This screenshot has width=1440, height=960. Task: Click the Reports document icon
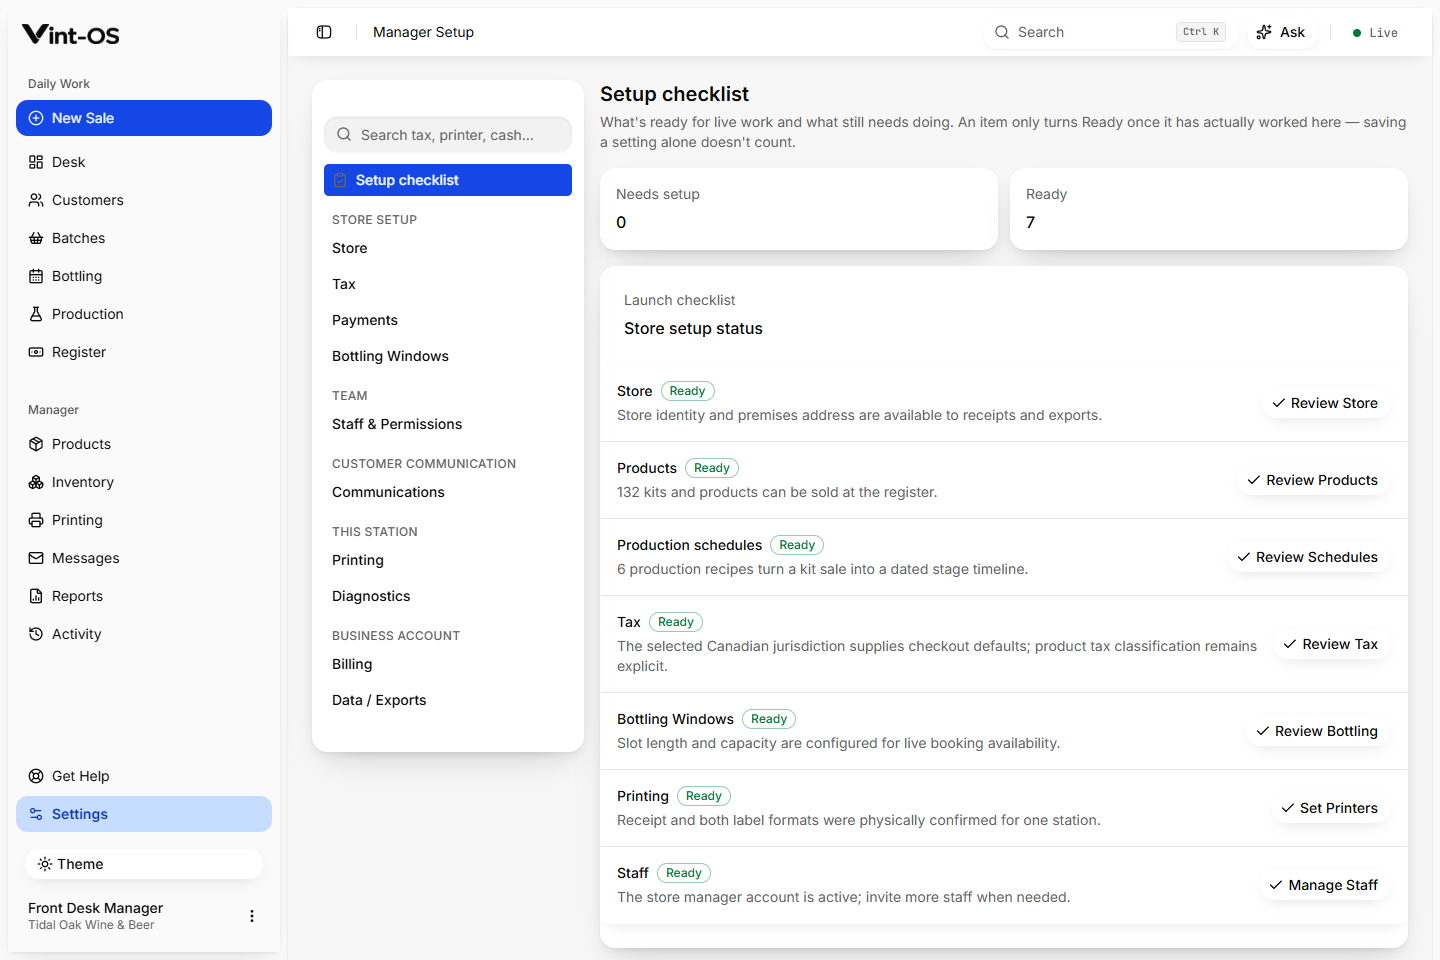(36, 596)
